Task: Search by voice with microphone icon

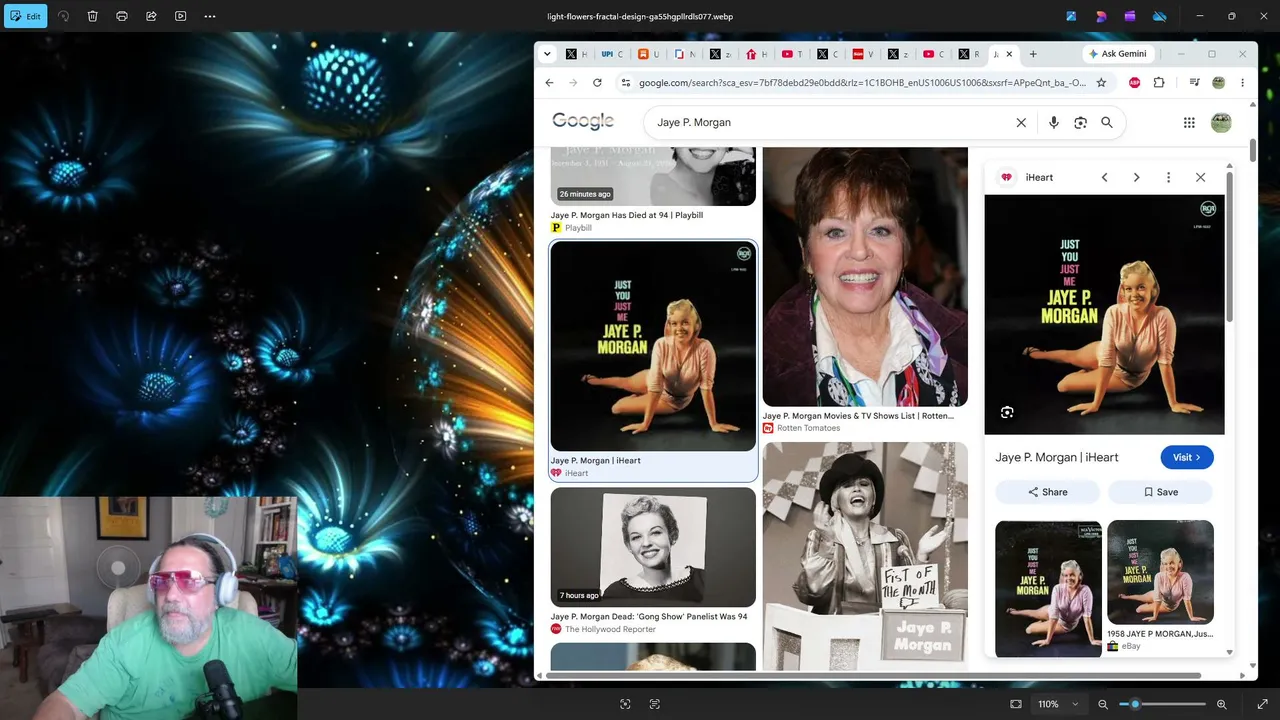Action: click(1053, 122)
